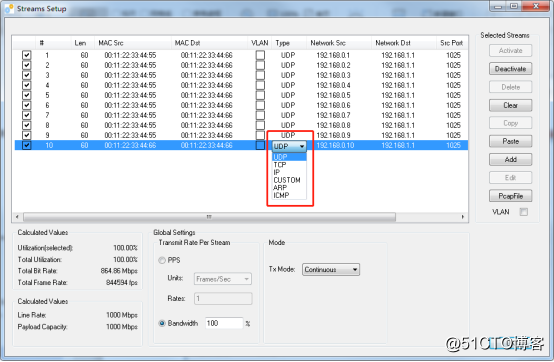Untick the checkbox for stream 1
Screen dimensions: 554x362
click(26, 55)
